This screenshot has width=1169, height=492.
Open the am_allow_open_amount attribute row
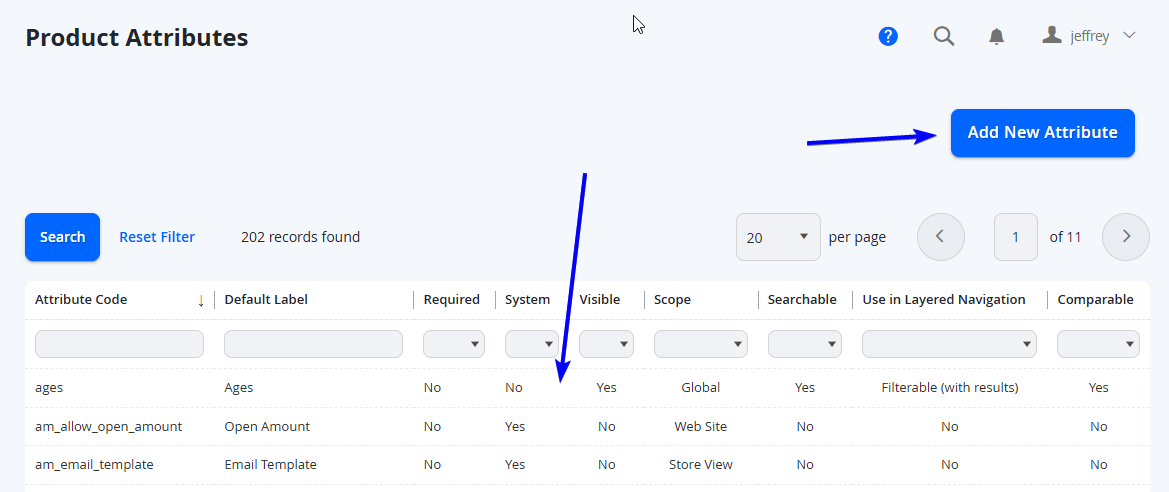[587, 426]
